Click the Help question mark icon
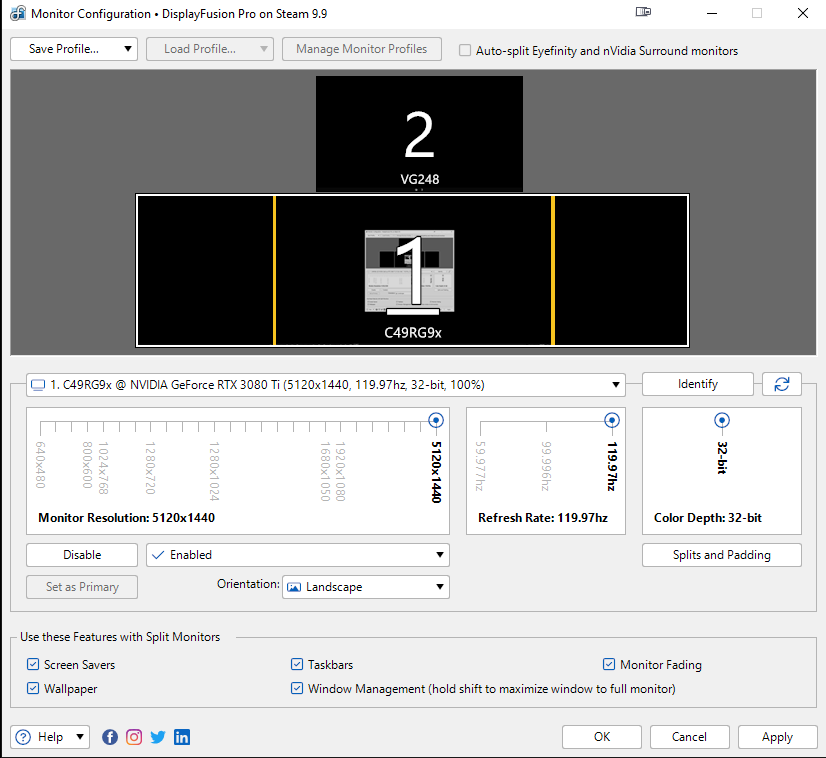Image resolution: width=826 pixels, height=758 pixels. [x=23, y=737]
